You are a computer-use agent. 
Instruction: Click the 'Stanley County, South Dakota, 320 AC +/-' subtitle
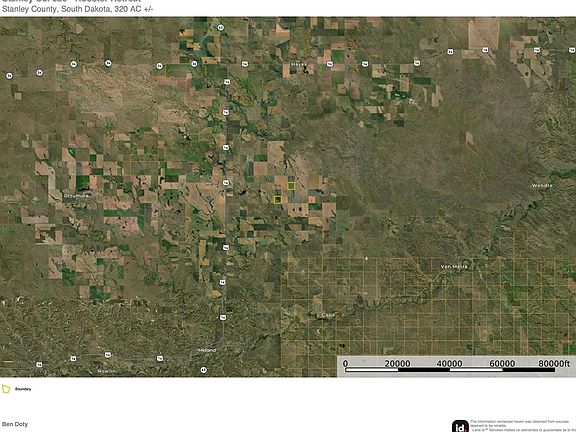pos(78,9)
